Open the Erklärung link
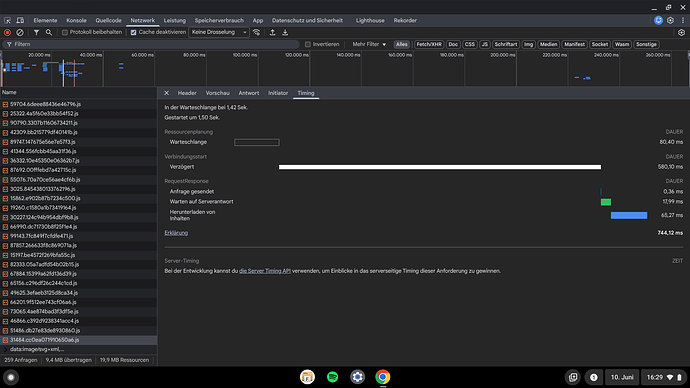The width and height of the screenshot is (690, 388). pos(176,233)
